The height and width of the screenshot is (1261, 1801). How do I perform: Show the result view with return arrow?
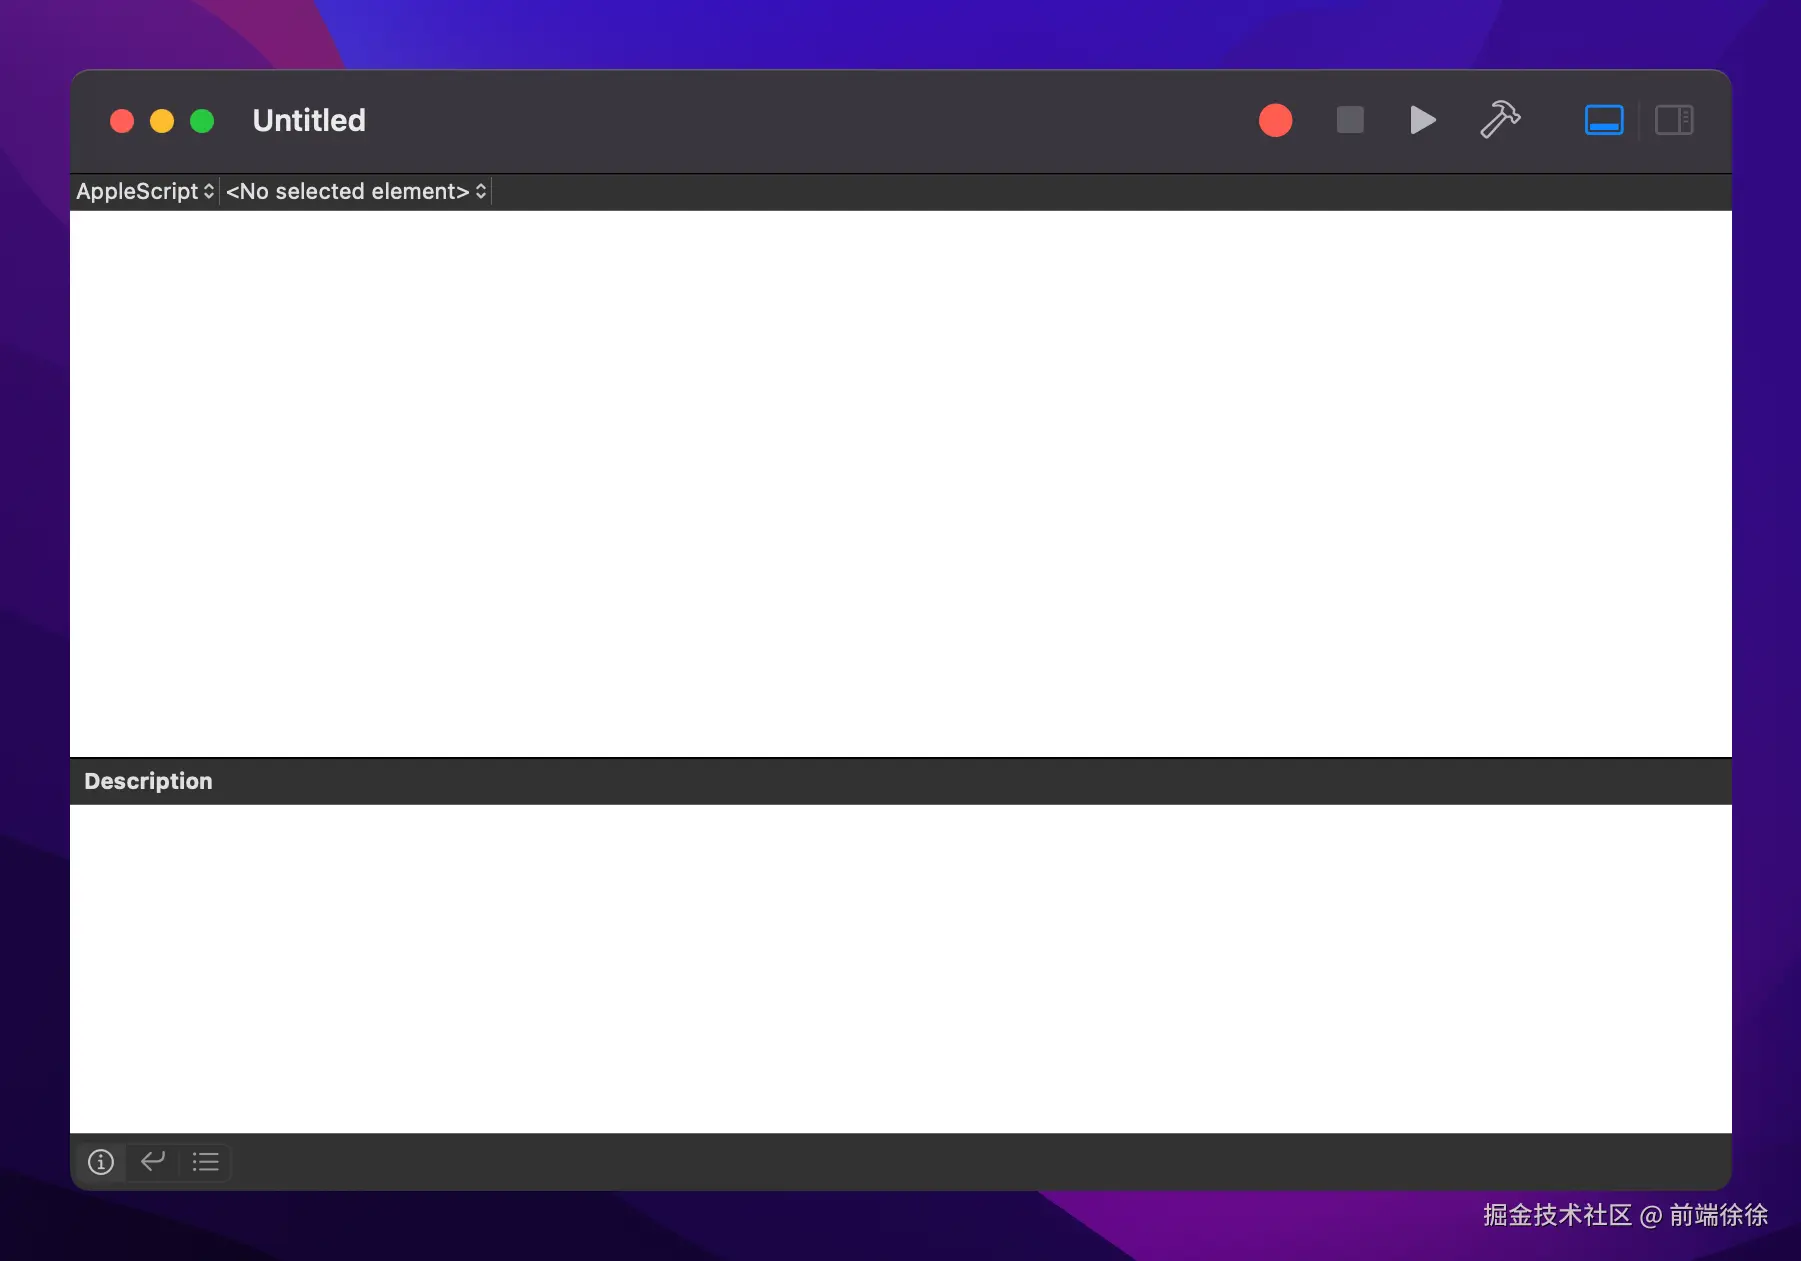point(153,1162)
